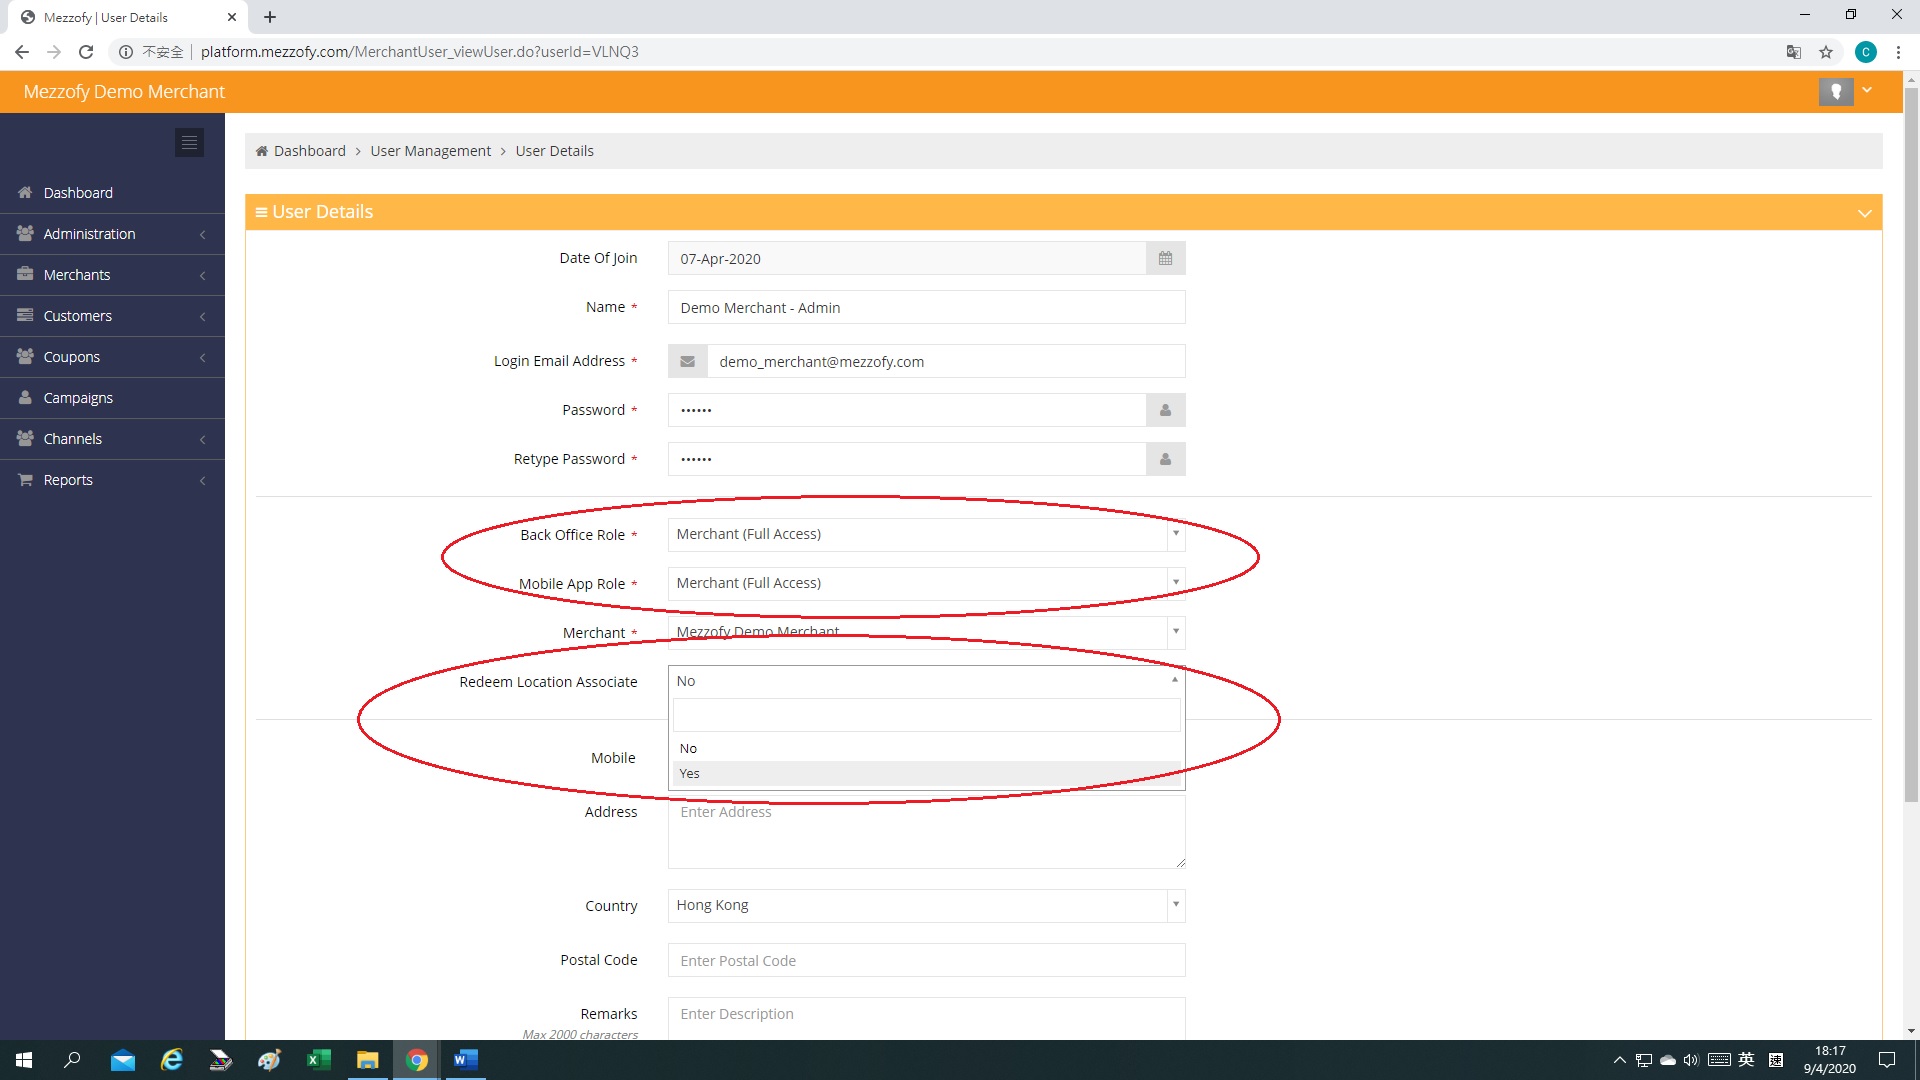Open Reports sidebar menu
The image size is (1920, 1080).
pyautogui.click(x=112, y=480)
